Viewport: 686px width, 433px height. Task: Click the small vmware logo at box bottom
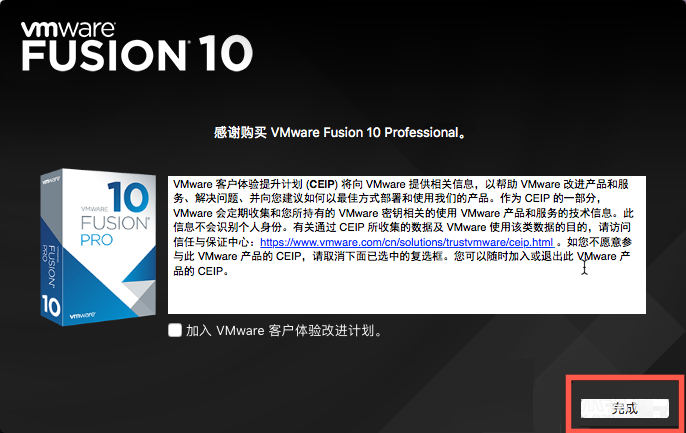82,315
